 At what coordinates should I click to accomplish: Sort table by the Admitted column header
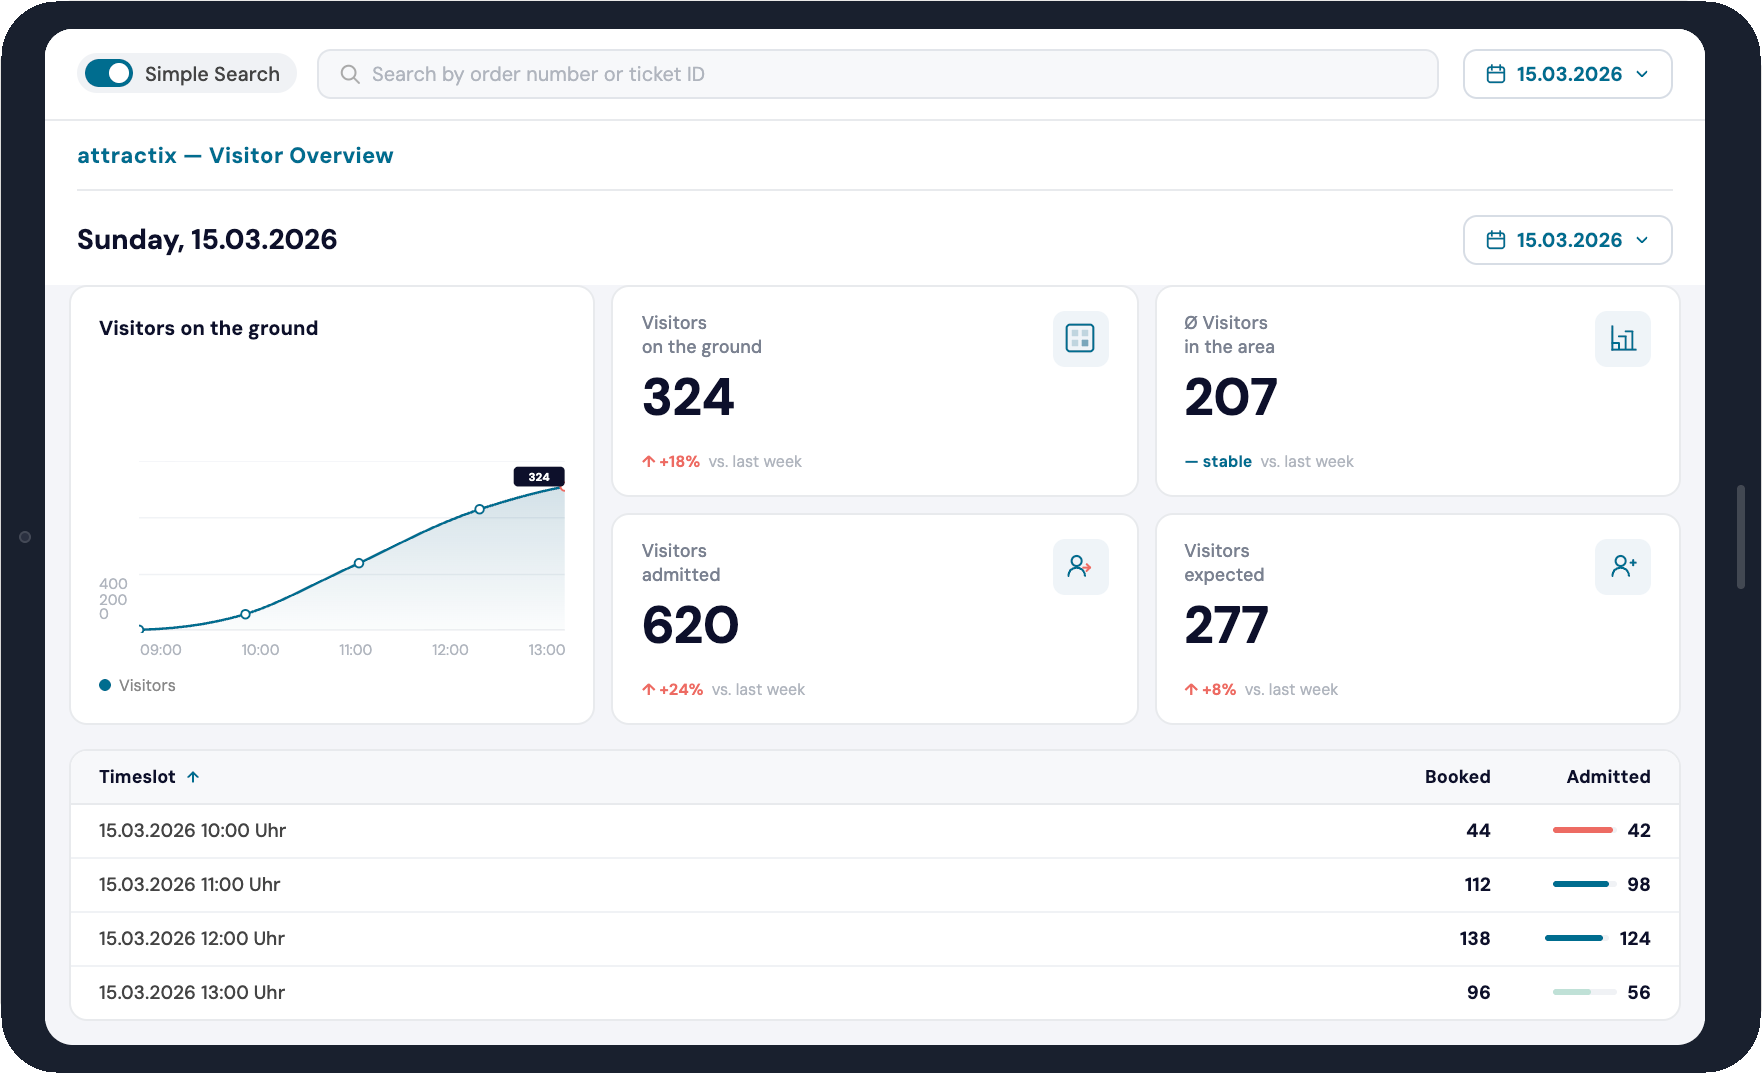pyautogui.click(x=1607, y=777)
